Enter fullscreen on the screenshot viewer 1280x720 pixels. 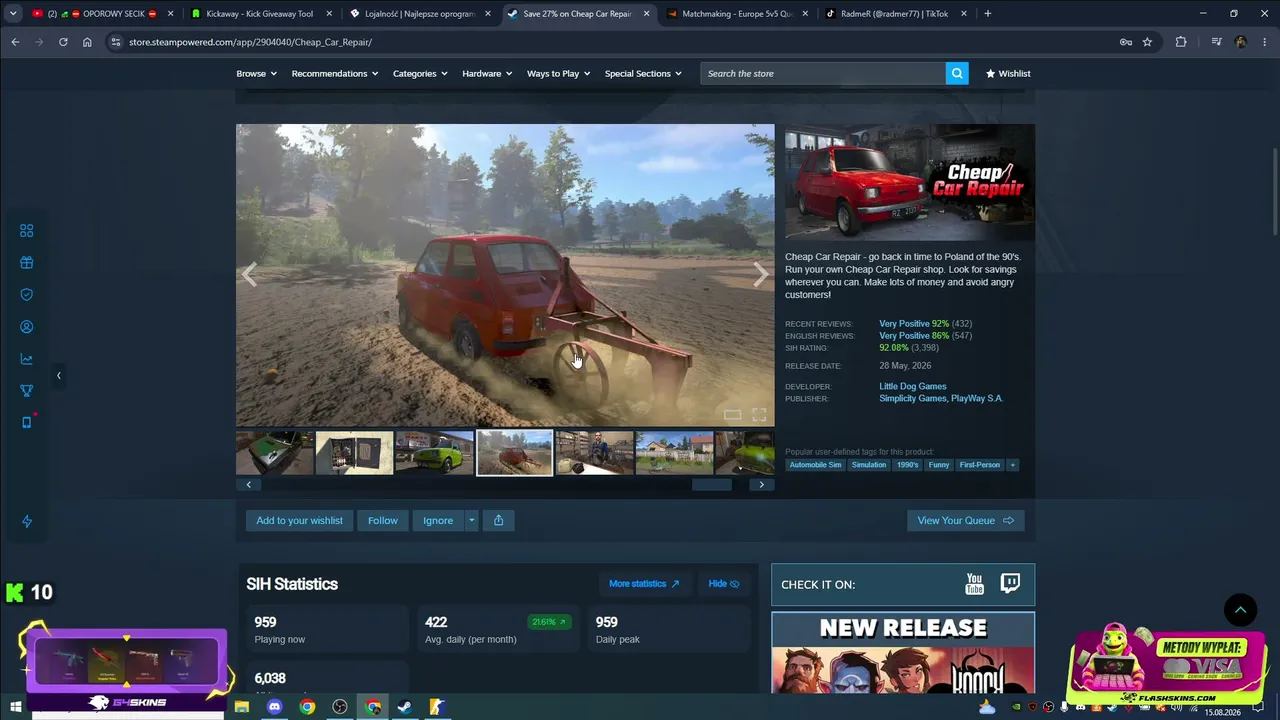point(759,415)
